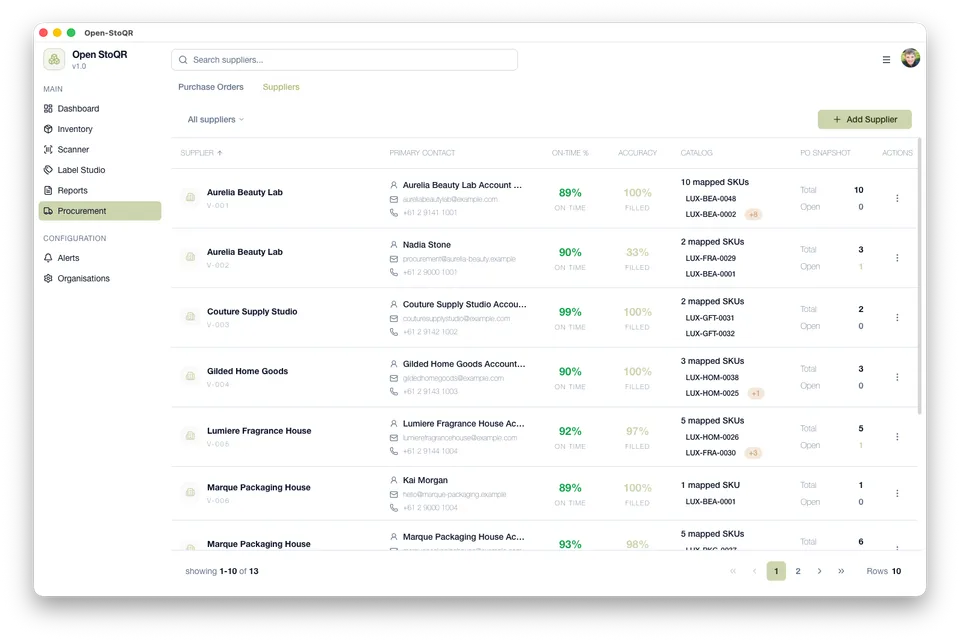The image size is (960, 641).
Task: Open actions menu for Aurelia Beauty Lab V-001
Action: pyautogui.click(x=897, y=198)
